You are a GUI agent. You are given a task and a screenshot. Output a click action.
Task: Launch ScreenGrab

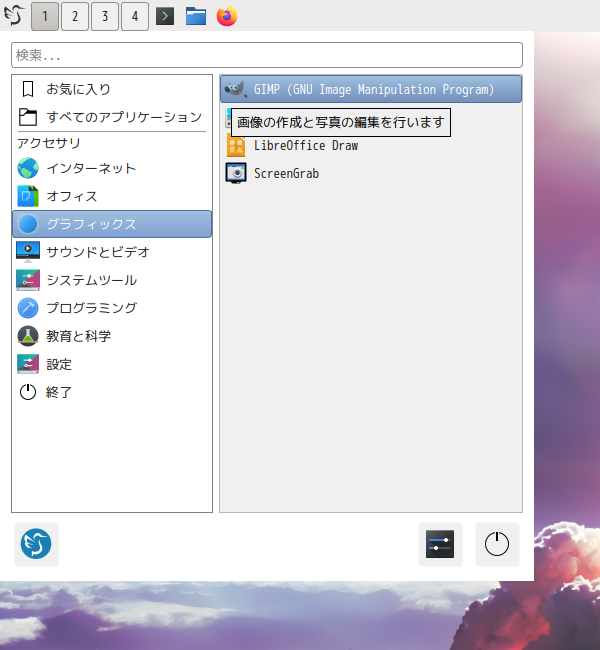tap(371, 173)
